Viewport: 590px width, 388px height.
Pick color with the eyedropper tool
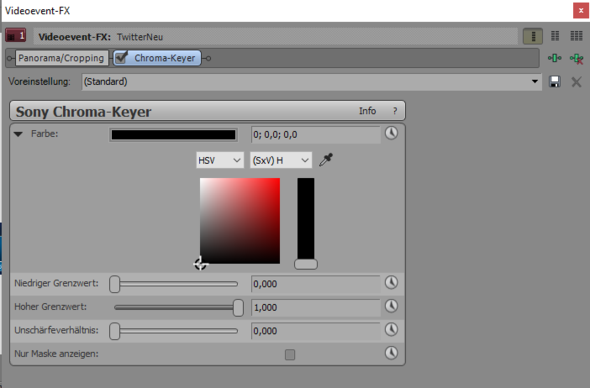(x=326, y=160)
